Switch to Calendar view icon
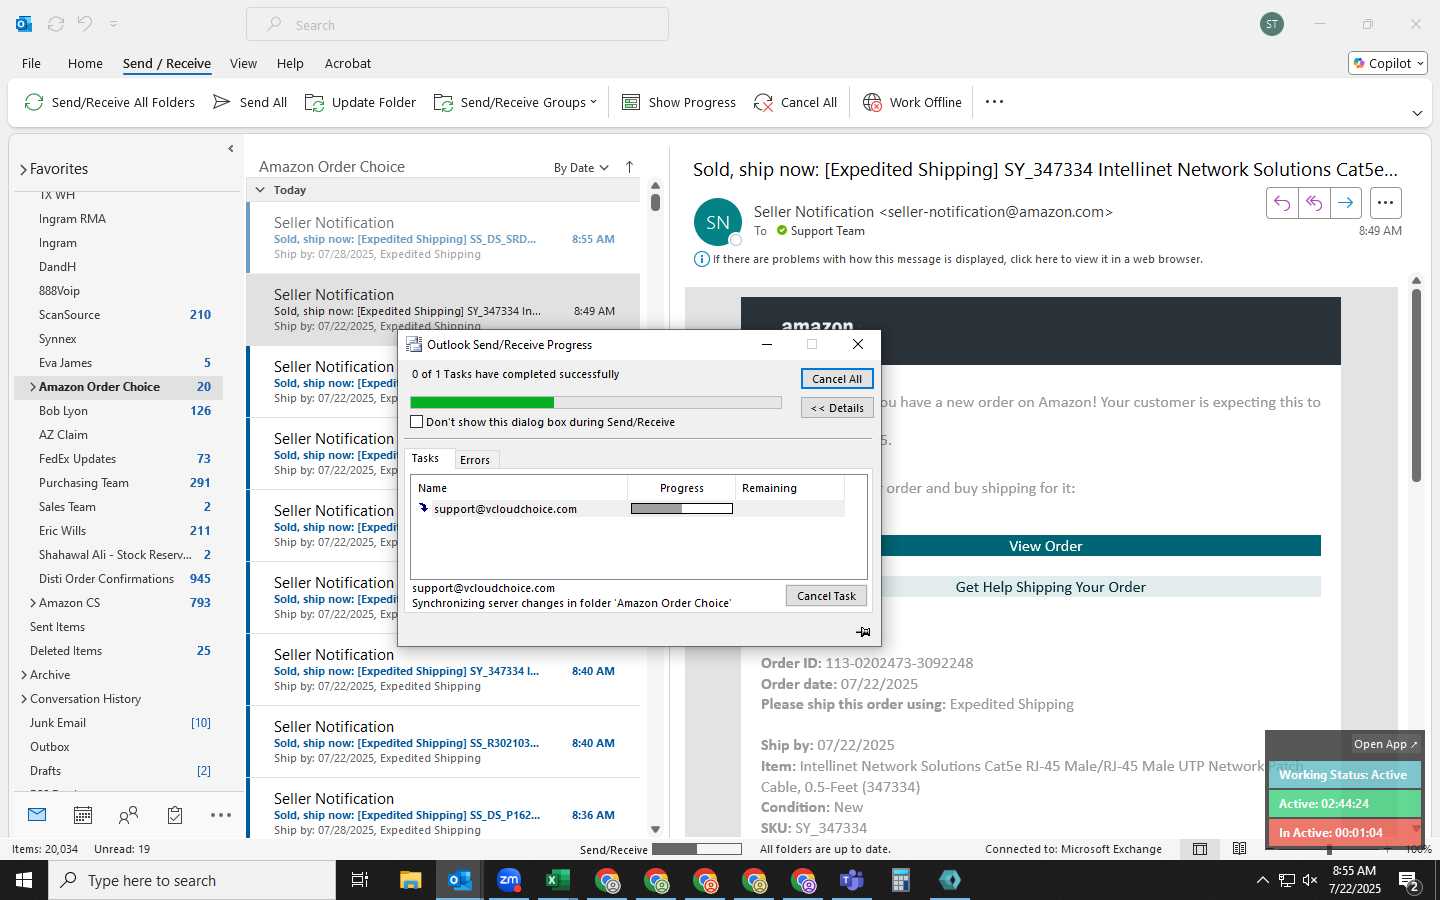1440x900 pixels. click(x=83, y=815)
